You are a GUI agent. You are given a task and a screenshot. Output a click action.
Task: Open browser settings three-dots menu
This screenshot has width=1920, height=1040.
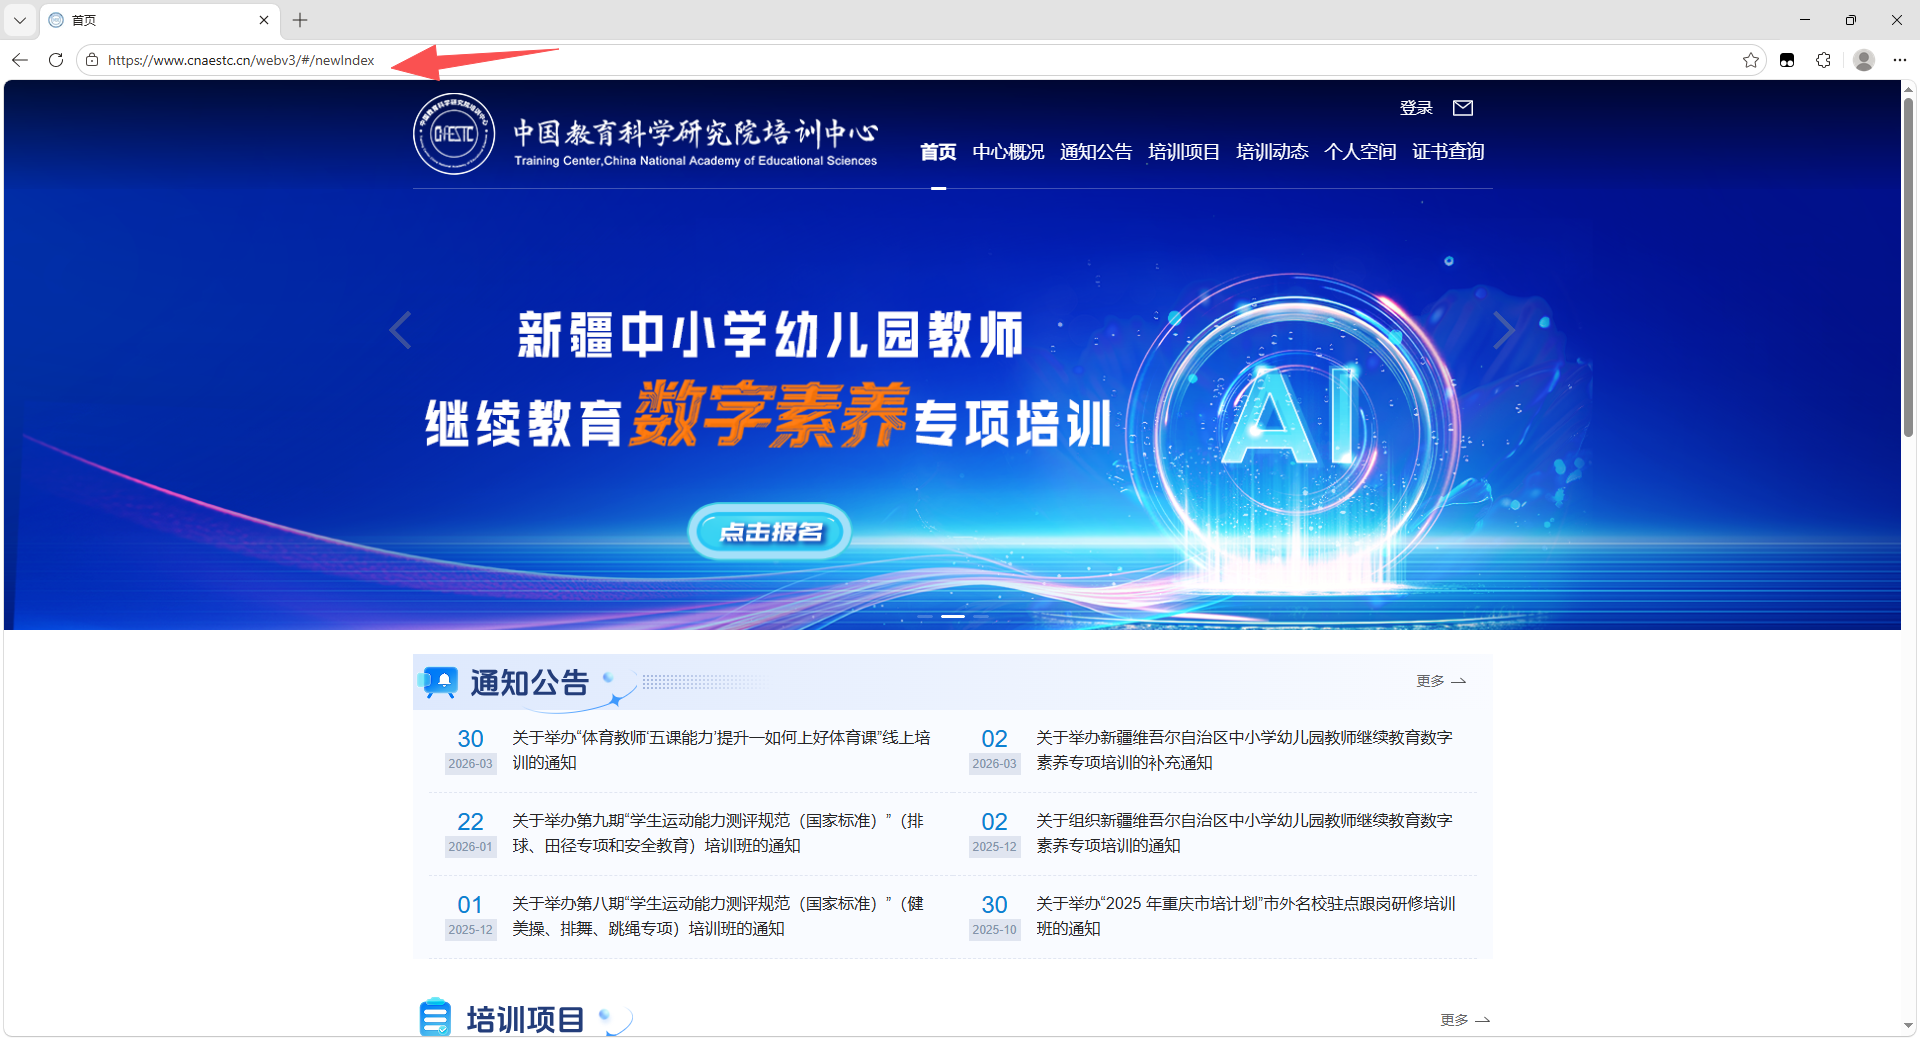click(1899, 60)
